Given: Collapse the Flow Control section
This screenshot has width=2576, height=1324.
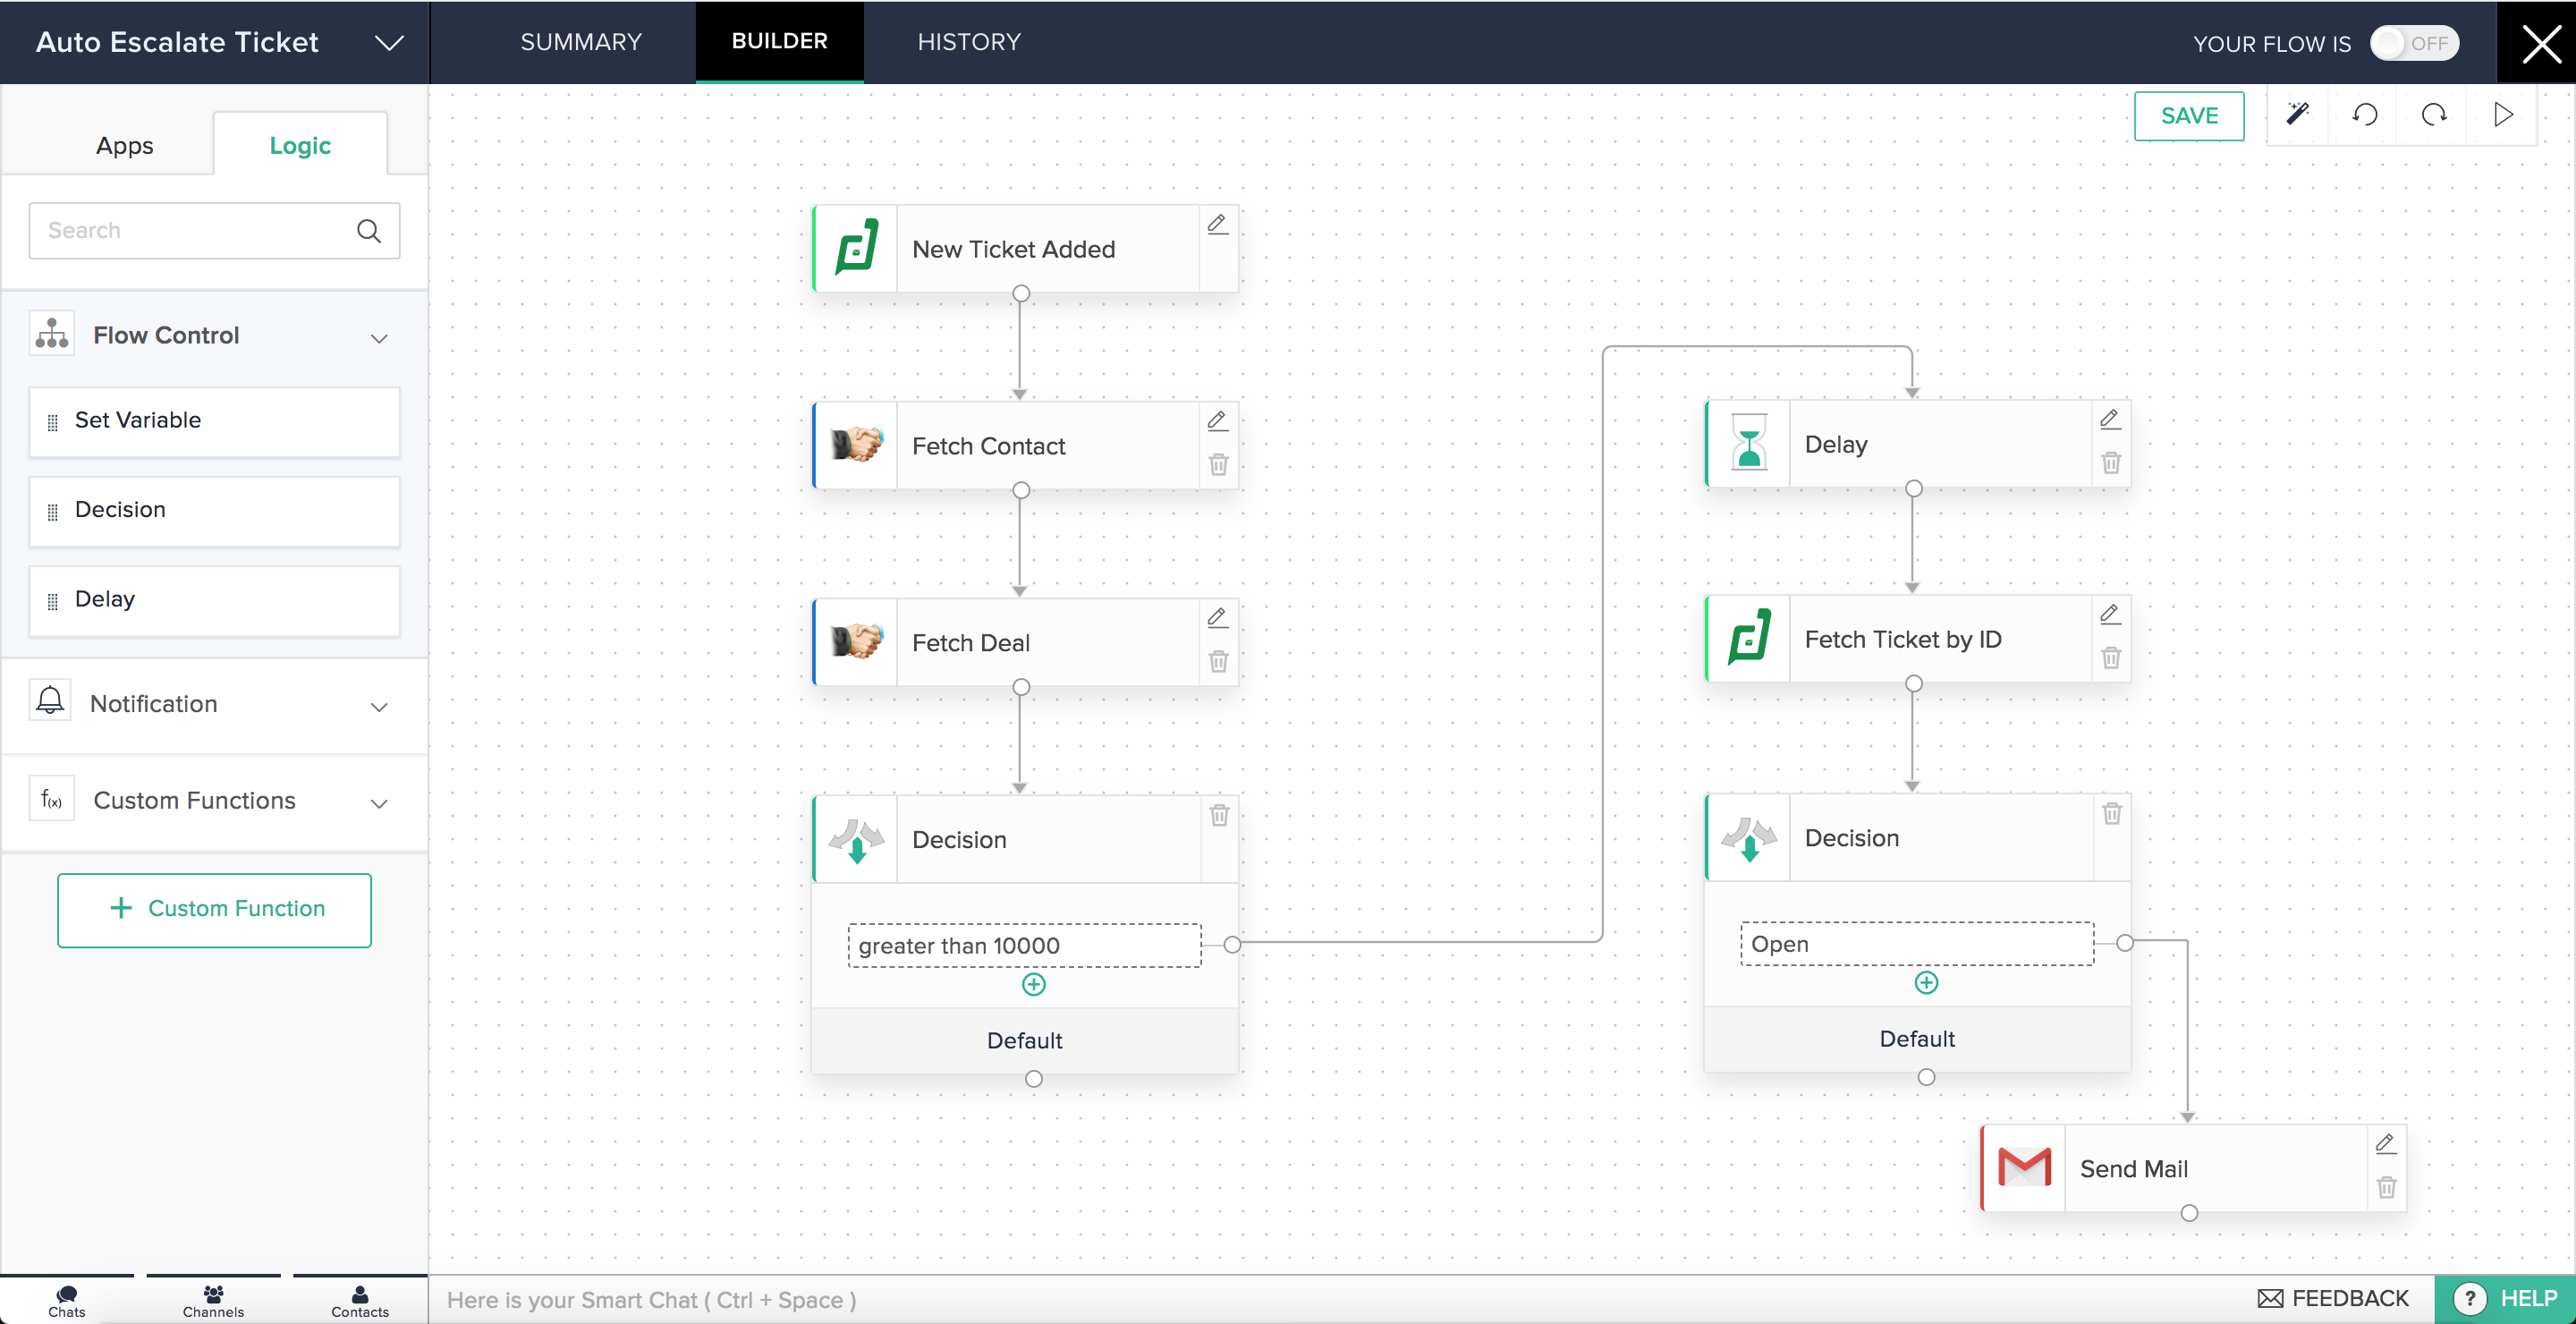Looking at the screenshot, I should coord(379,338).
